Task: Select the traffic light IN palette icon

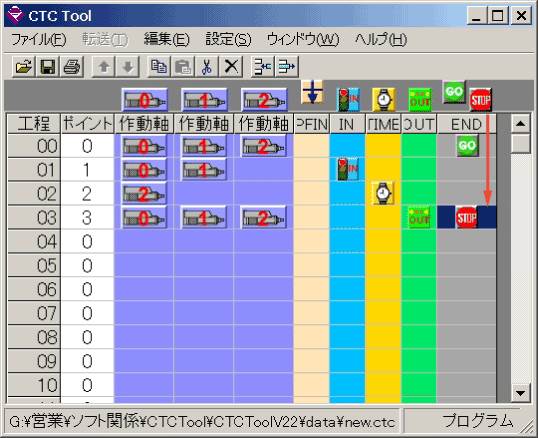Action: pyautogui.click(x=348, y=100)
